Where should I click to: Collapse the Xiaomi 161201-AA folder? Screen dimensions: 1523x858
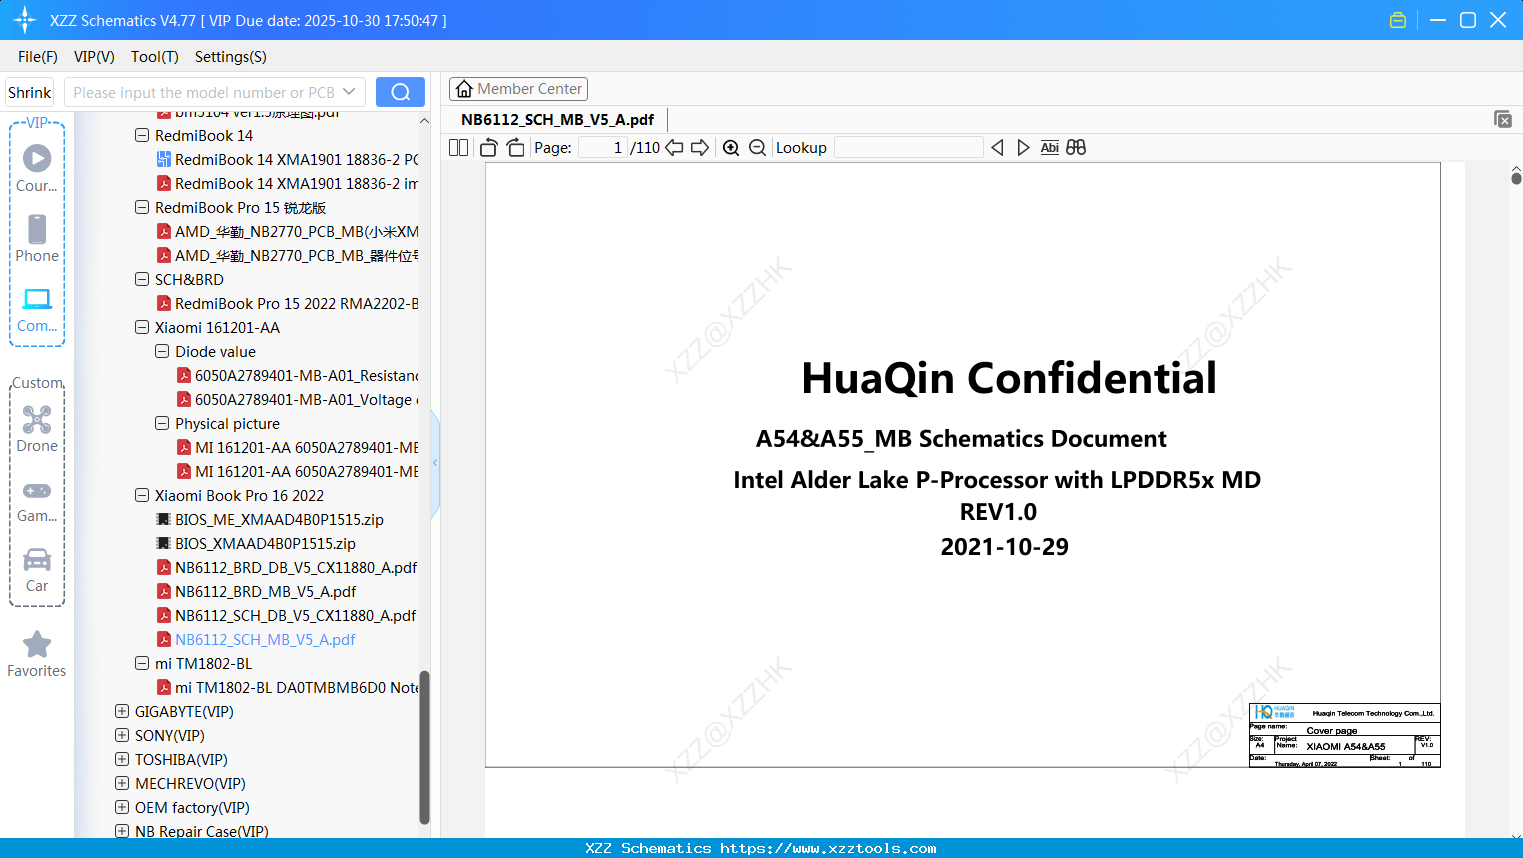(142, 327)
